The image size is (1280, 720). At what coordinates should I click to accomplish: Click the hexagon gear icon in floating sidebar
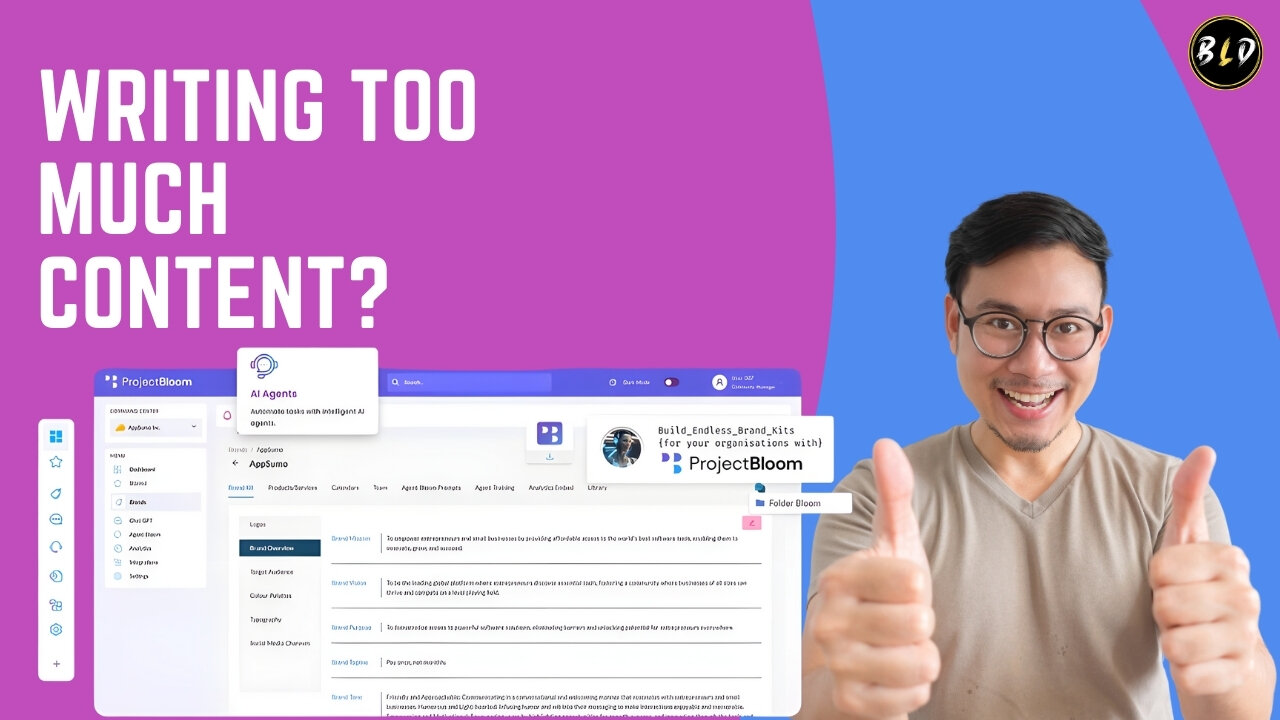[x=56, y=629]
